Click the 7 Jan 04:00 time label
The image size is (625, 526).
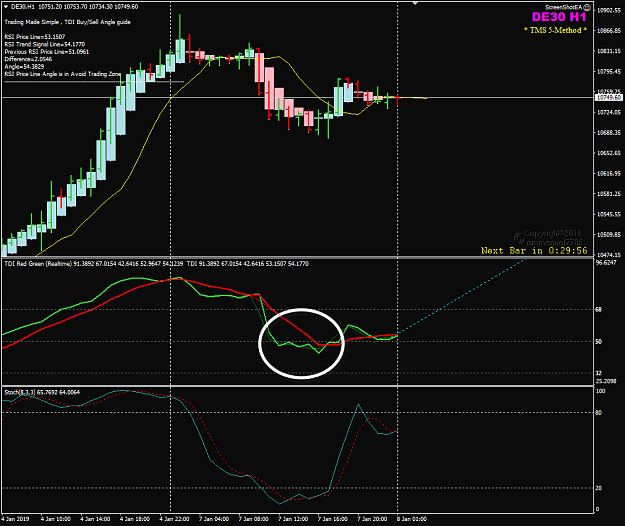point(214,519)
